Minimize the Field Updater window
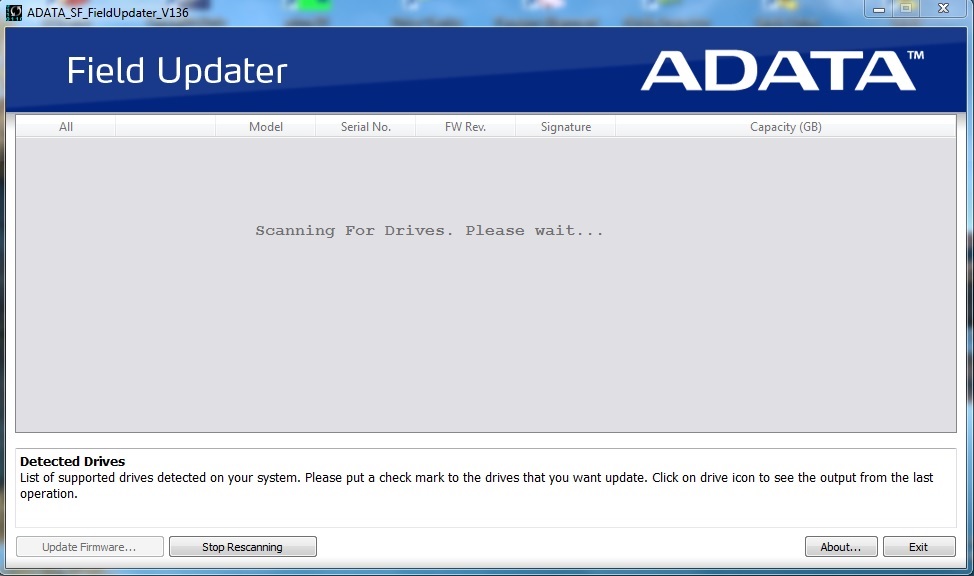The width and height of the screenshot is (974, 576). (878, 9)
